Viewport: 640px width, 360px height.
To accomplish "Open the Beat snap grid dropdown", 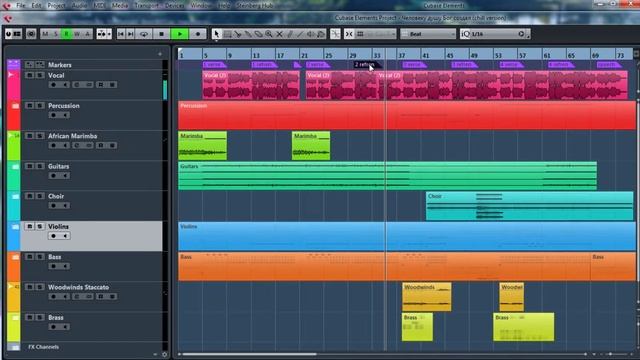I will (x=428, y=34).
